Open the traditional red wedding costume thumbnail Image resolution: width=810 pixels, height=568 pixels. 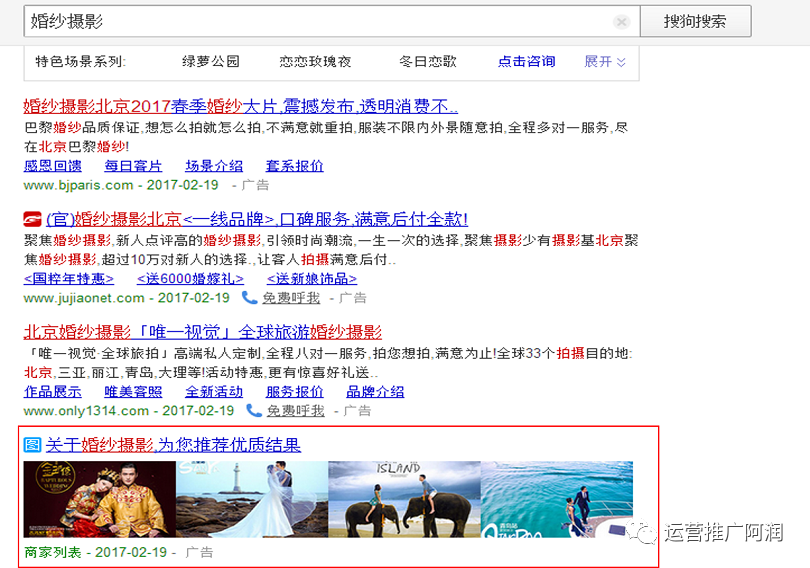point(100,499)
